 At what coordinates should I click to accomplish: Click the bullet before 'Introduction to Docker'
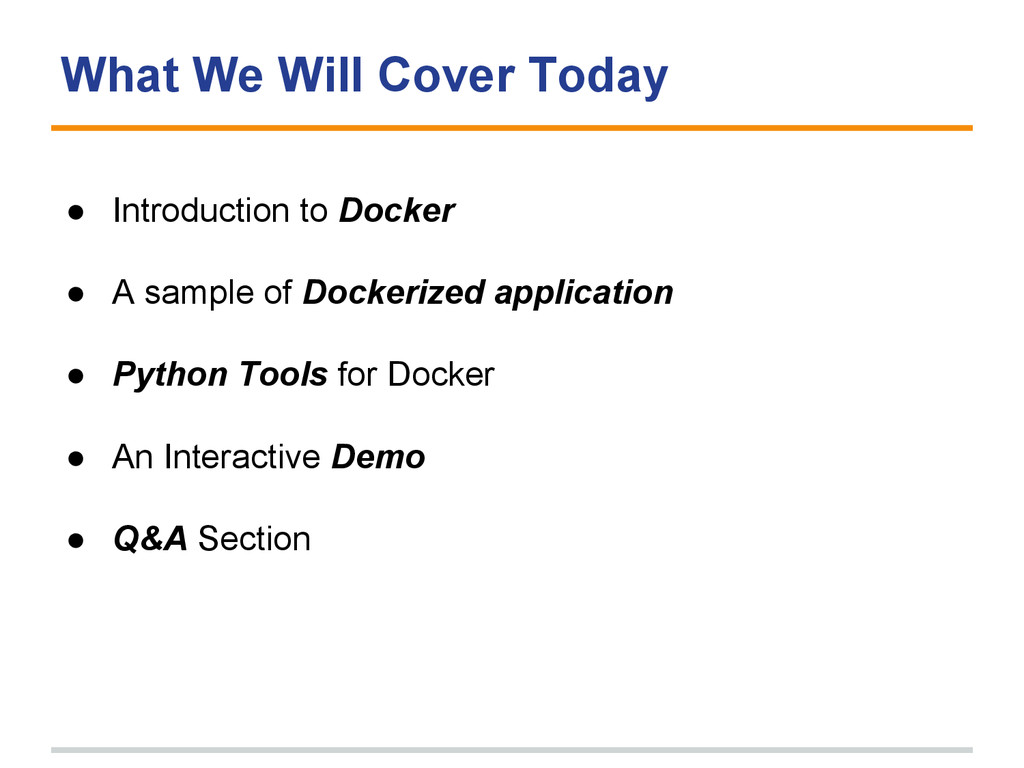[76, 212]
